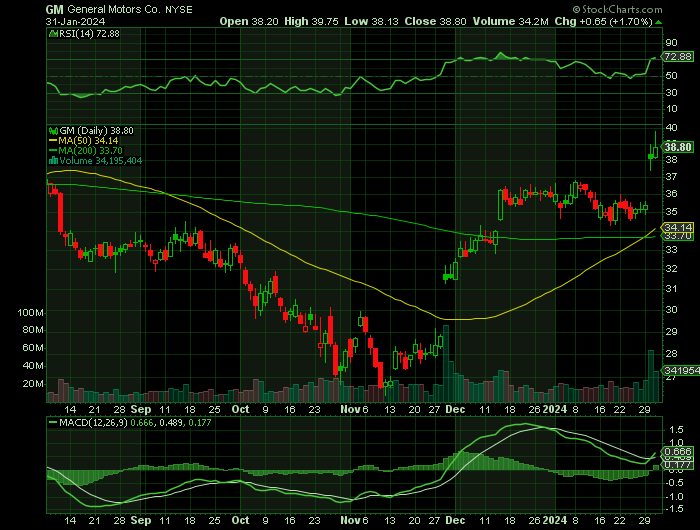The width and height of the screenshot is (700, 530).
Task: Click the 1.5 level on MACD axis
Action: (x=674, y=430)
